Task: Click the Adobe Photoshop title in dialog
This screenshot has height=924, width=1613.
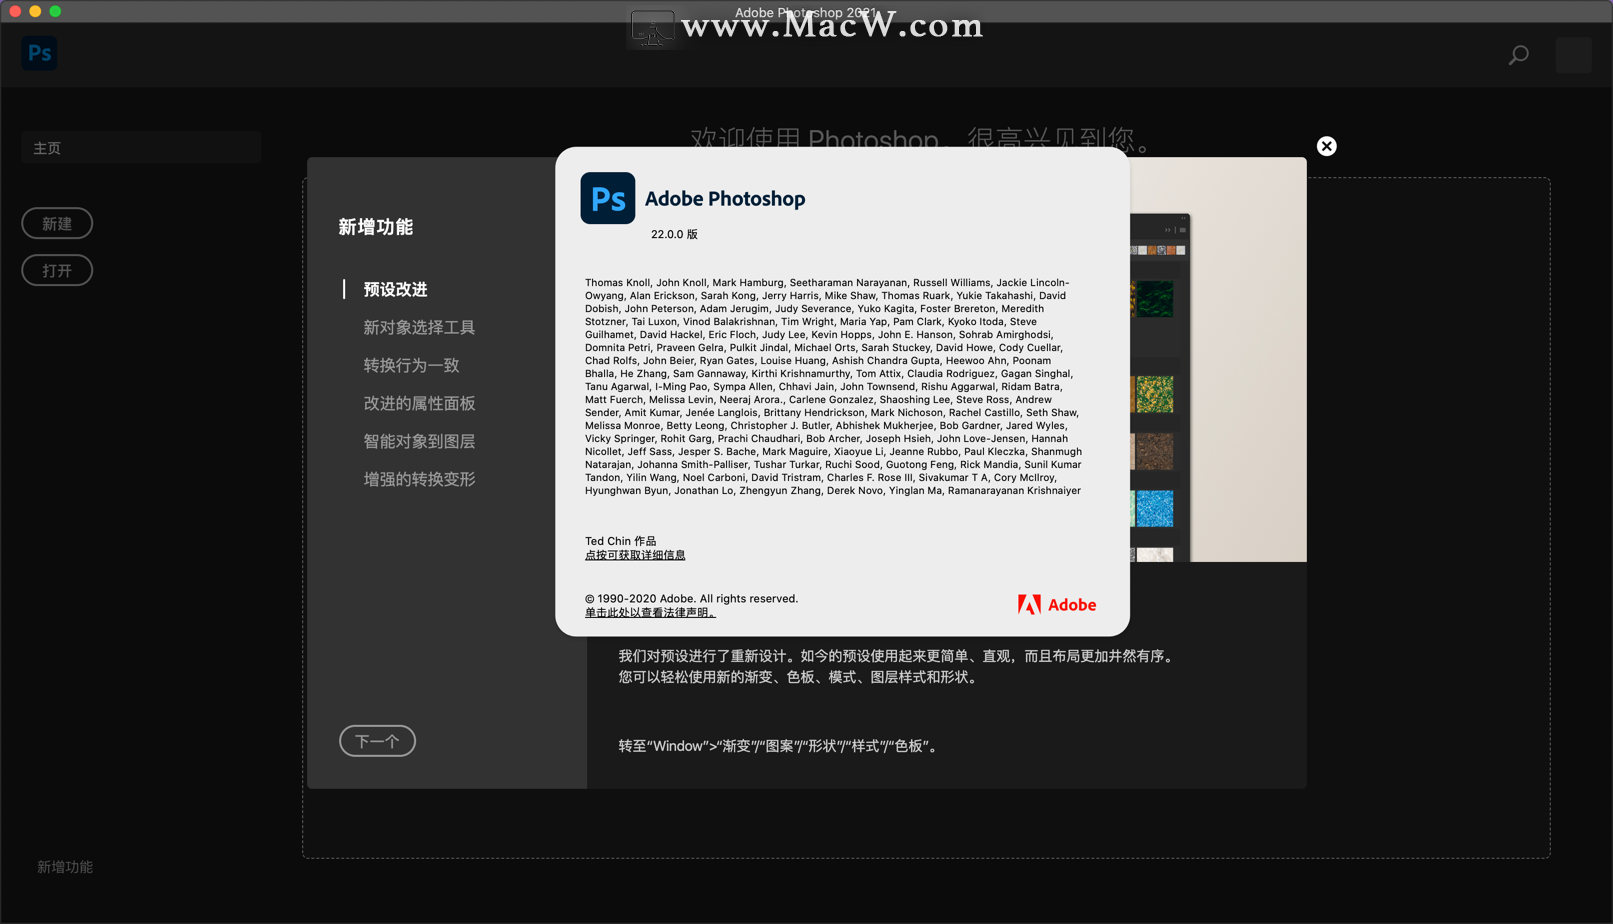Action: (725, 198)
